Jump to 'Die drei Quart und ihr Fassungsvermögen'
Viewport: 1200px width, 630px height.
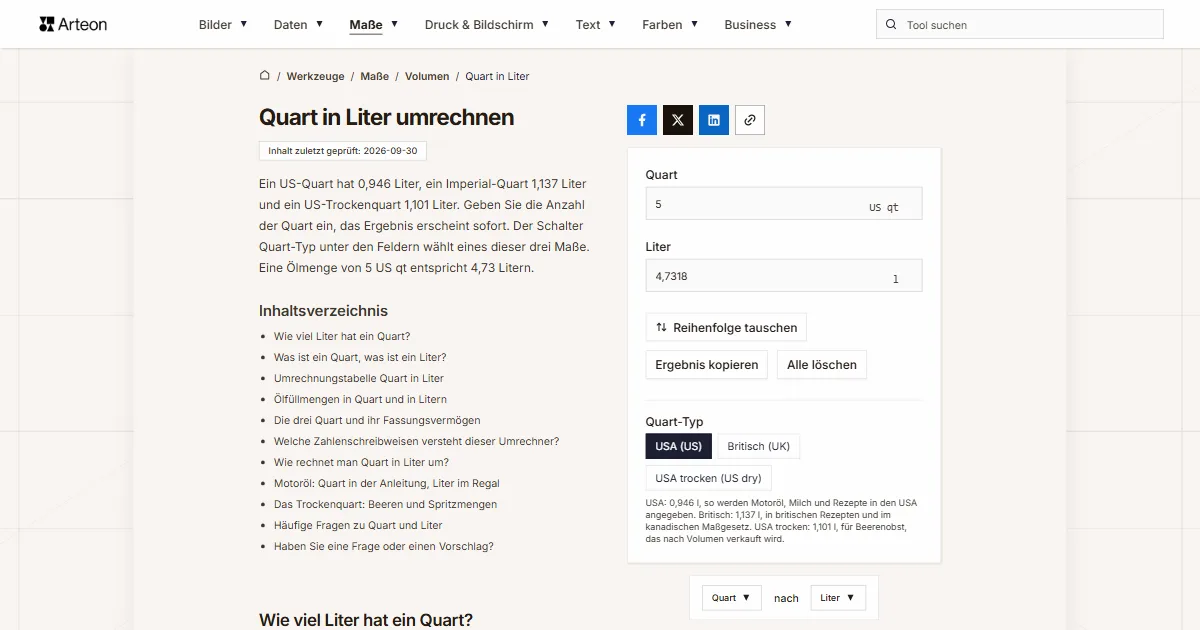(377, 420)
